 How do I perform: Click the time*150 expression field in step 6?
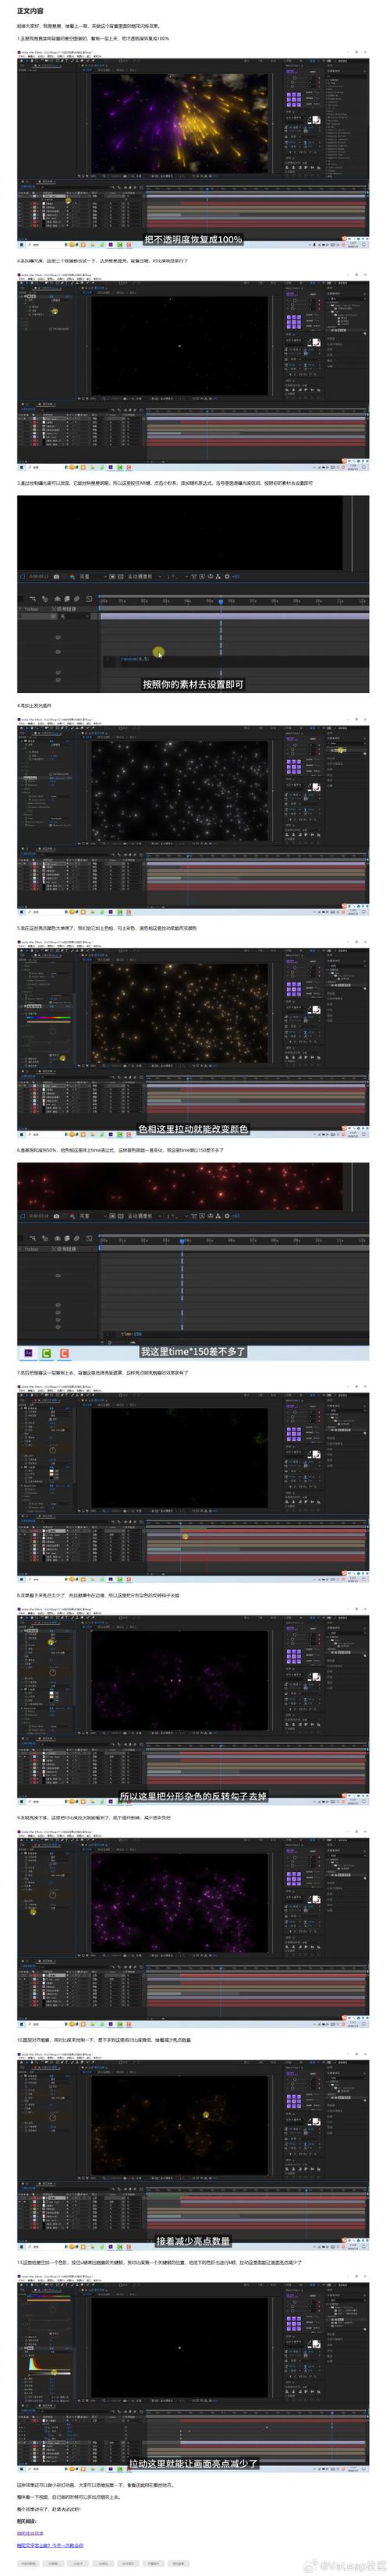[131, 1334]
